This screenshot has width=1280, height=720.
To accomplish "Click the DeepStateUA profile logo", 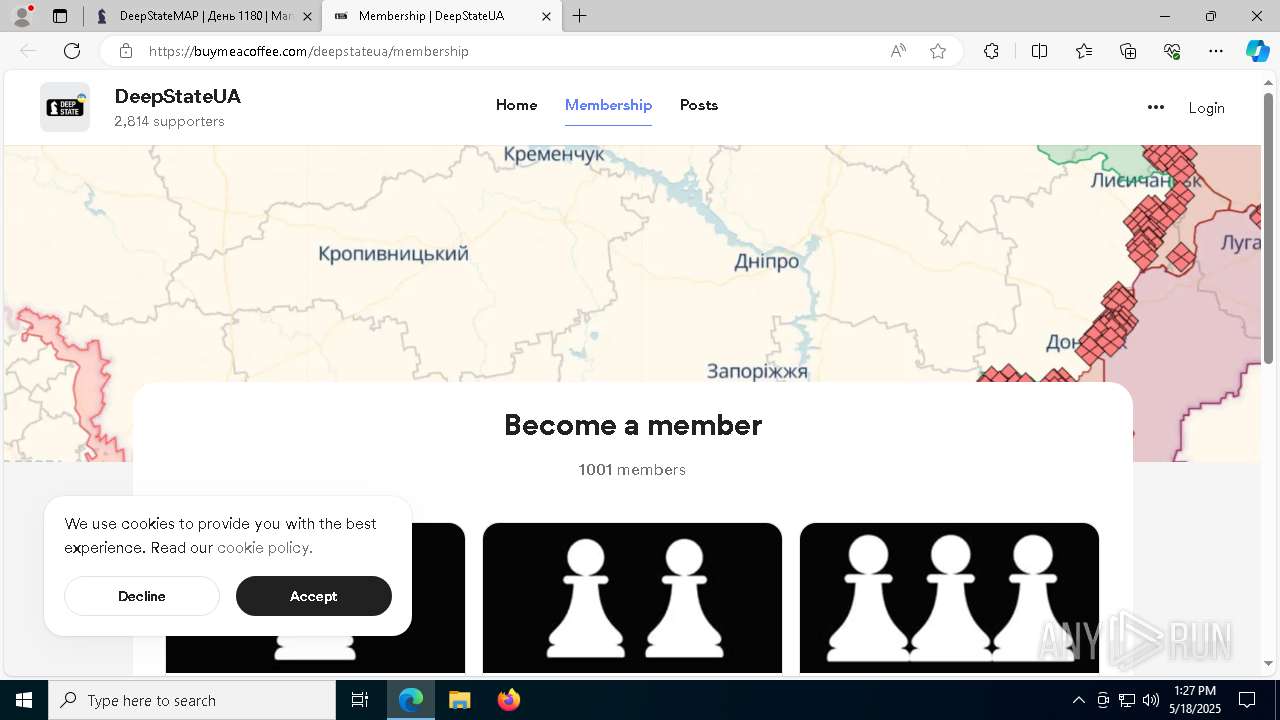I will (x=65, y=107).
